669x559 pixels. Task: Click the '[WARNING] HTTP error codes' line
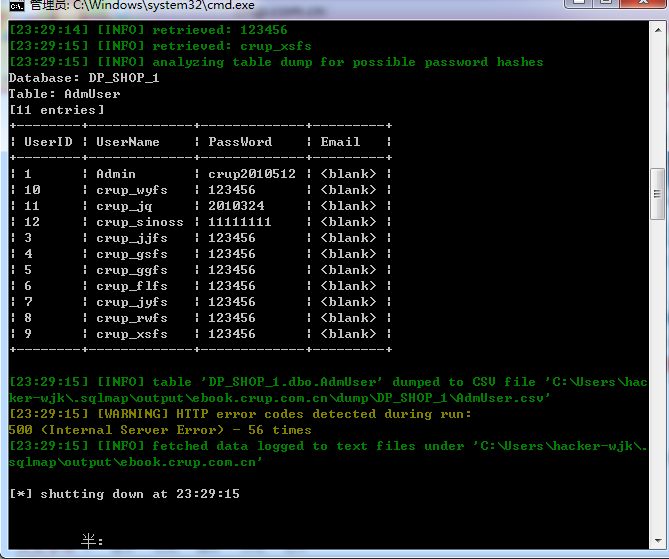click(240, 414)
